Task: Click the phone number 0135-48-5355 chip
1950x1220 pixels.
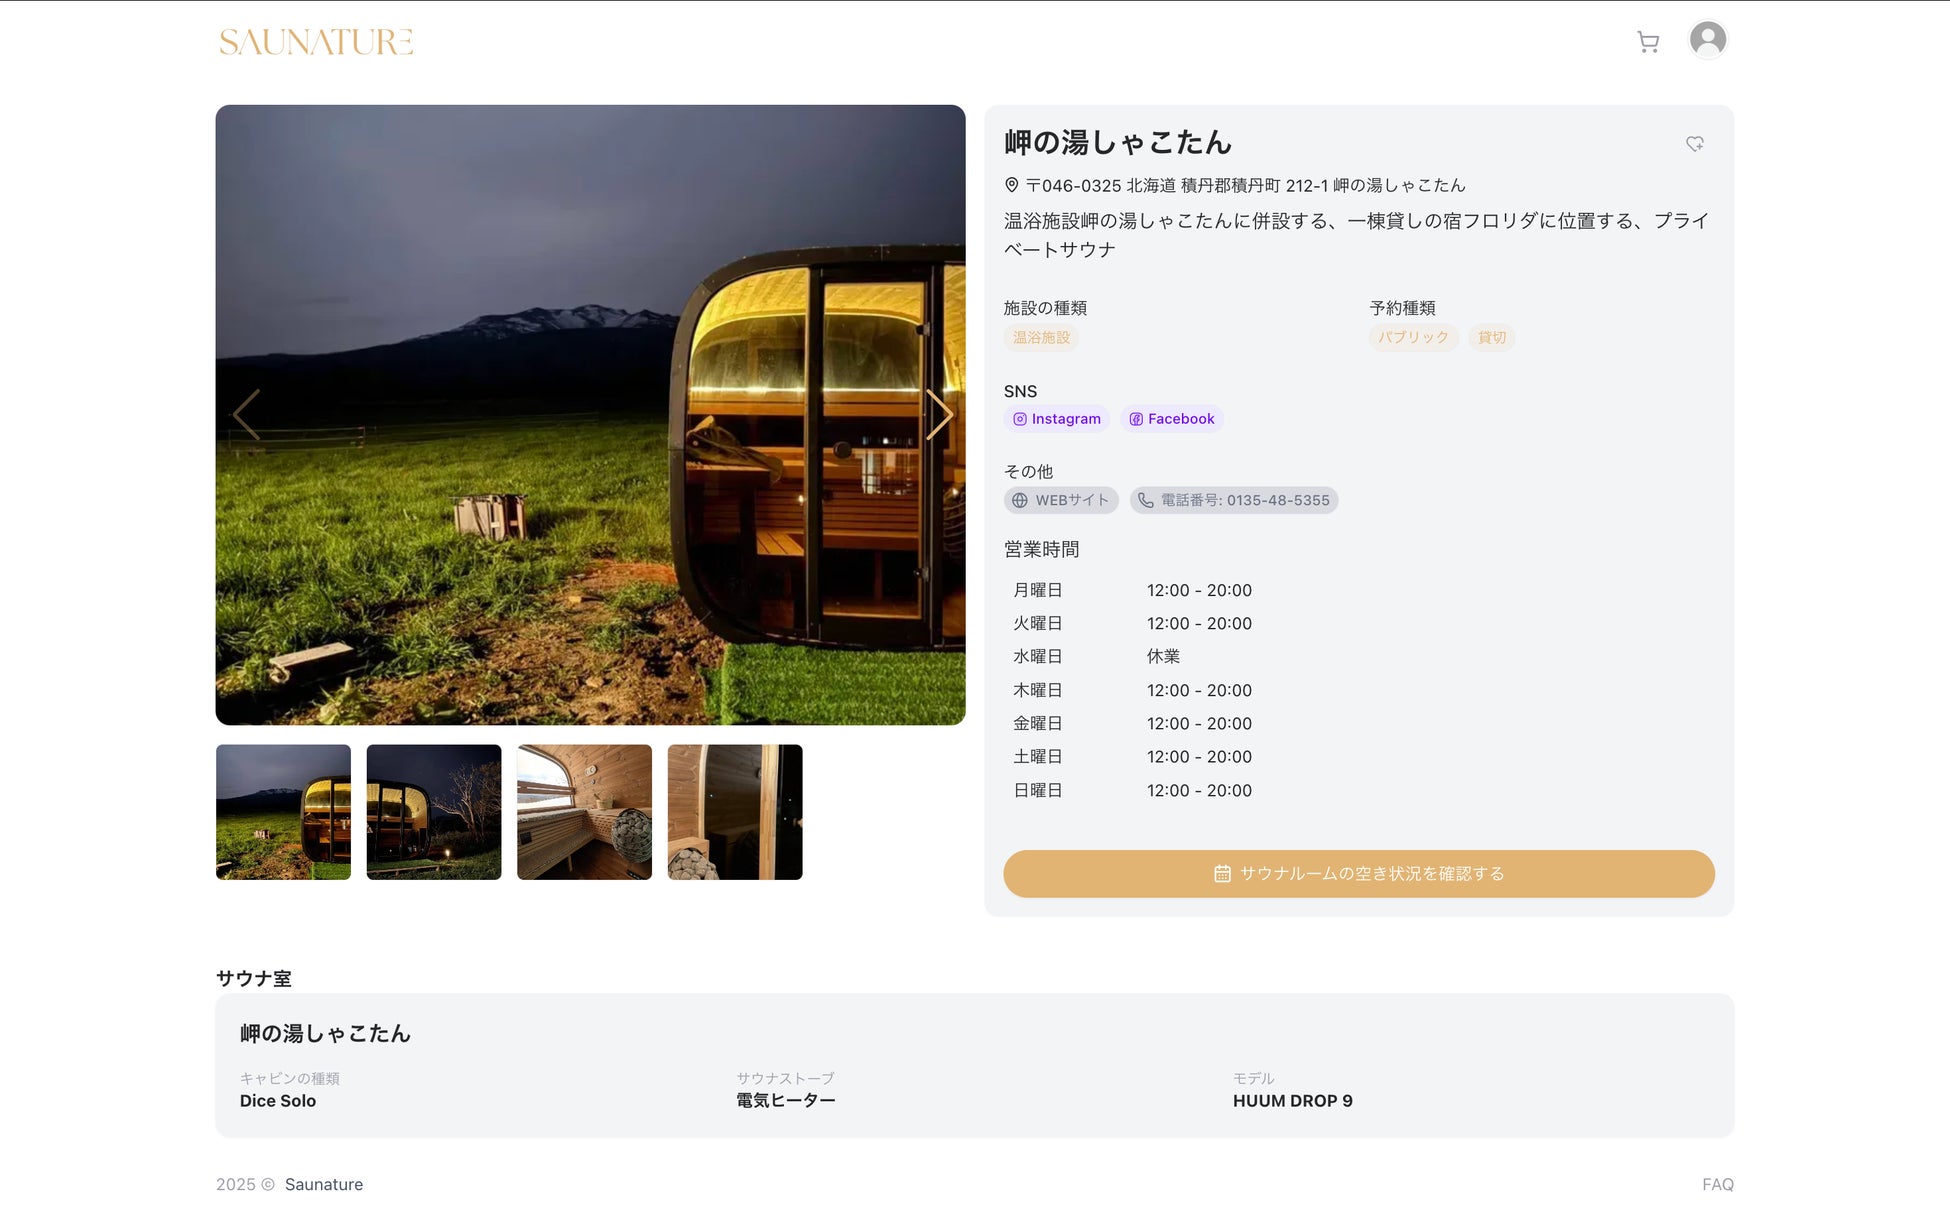Action: click(1234, 500)
